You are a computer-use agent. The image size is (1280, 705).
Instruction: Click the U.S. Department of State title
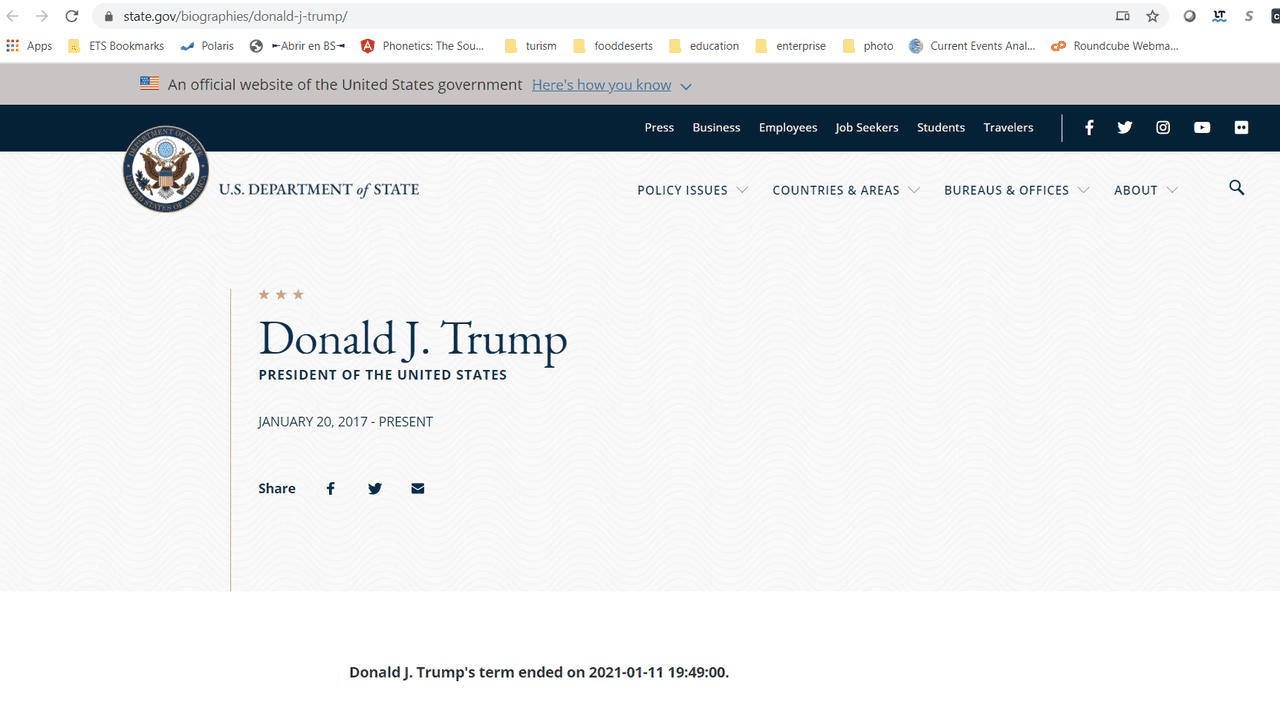click(319, 189)
